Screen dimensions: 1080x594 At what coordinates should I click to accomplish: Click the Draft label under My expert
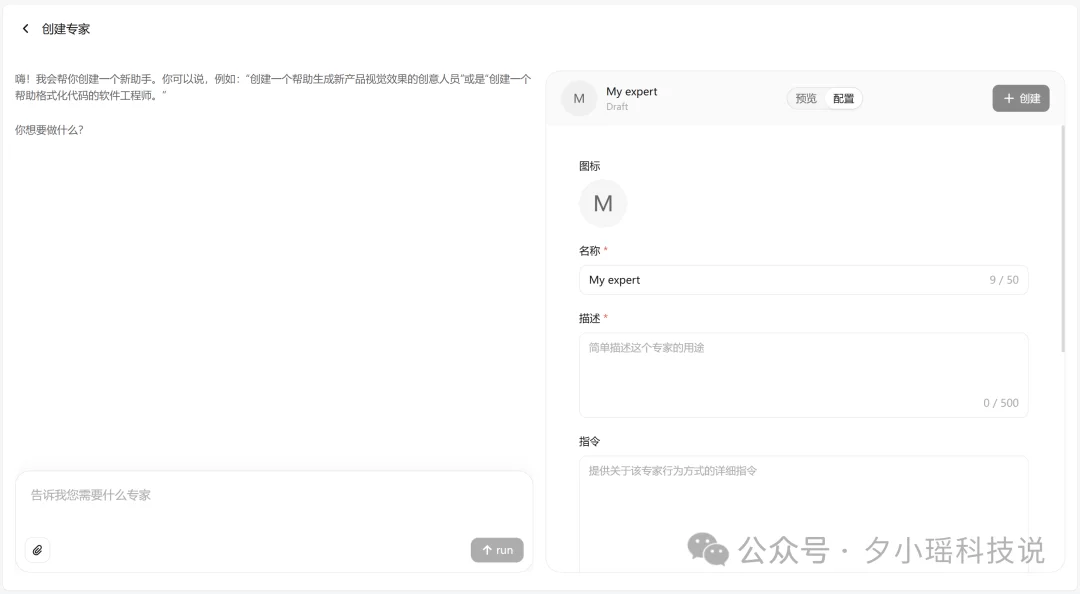pyautogui.click(x=617, y=107)
